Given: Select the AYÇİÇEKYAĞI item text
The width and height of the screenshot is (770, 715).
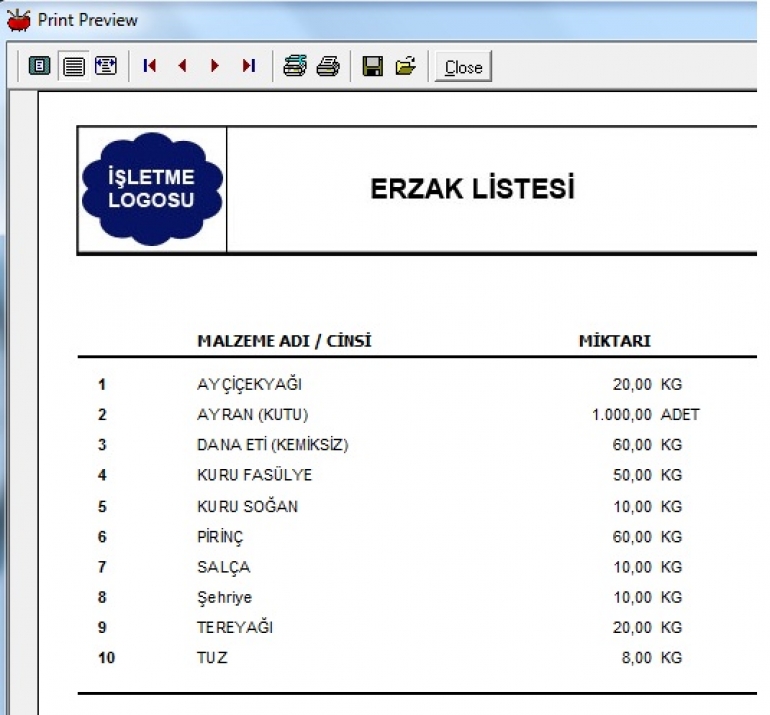Looking at the screenshot, I should (249, 385).
